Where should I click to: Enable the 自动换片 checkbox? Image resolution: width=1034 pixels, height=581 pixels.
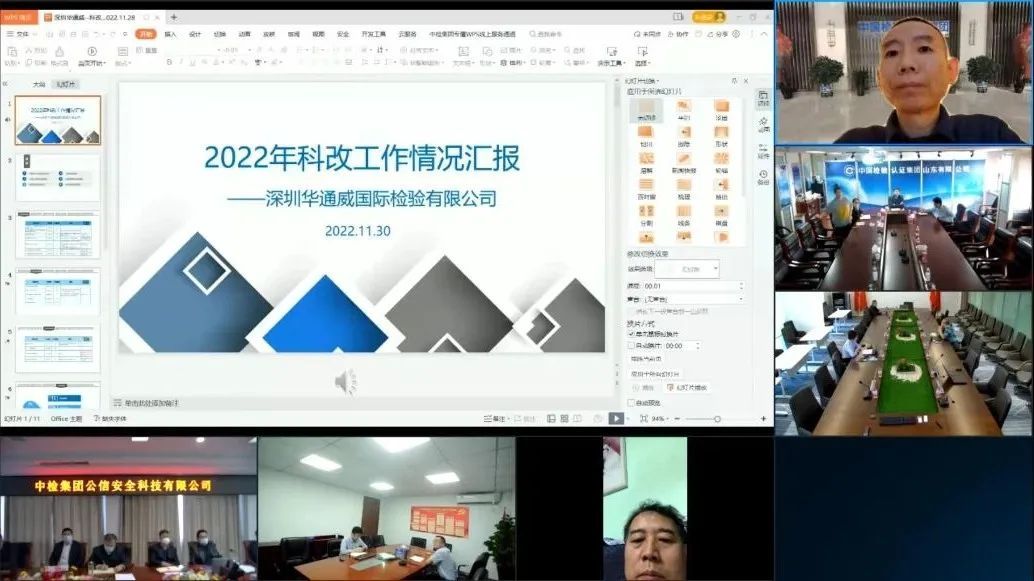(631, 346)
